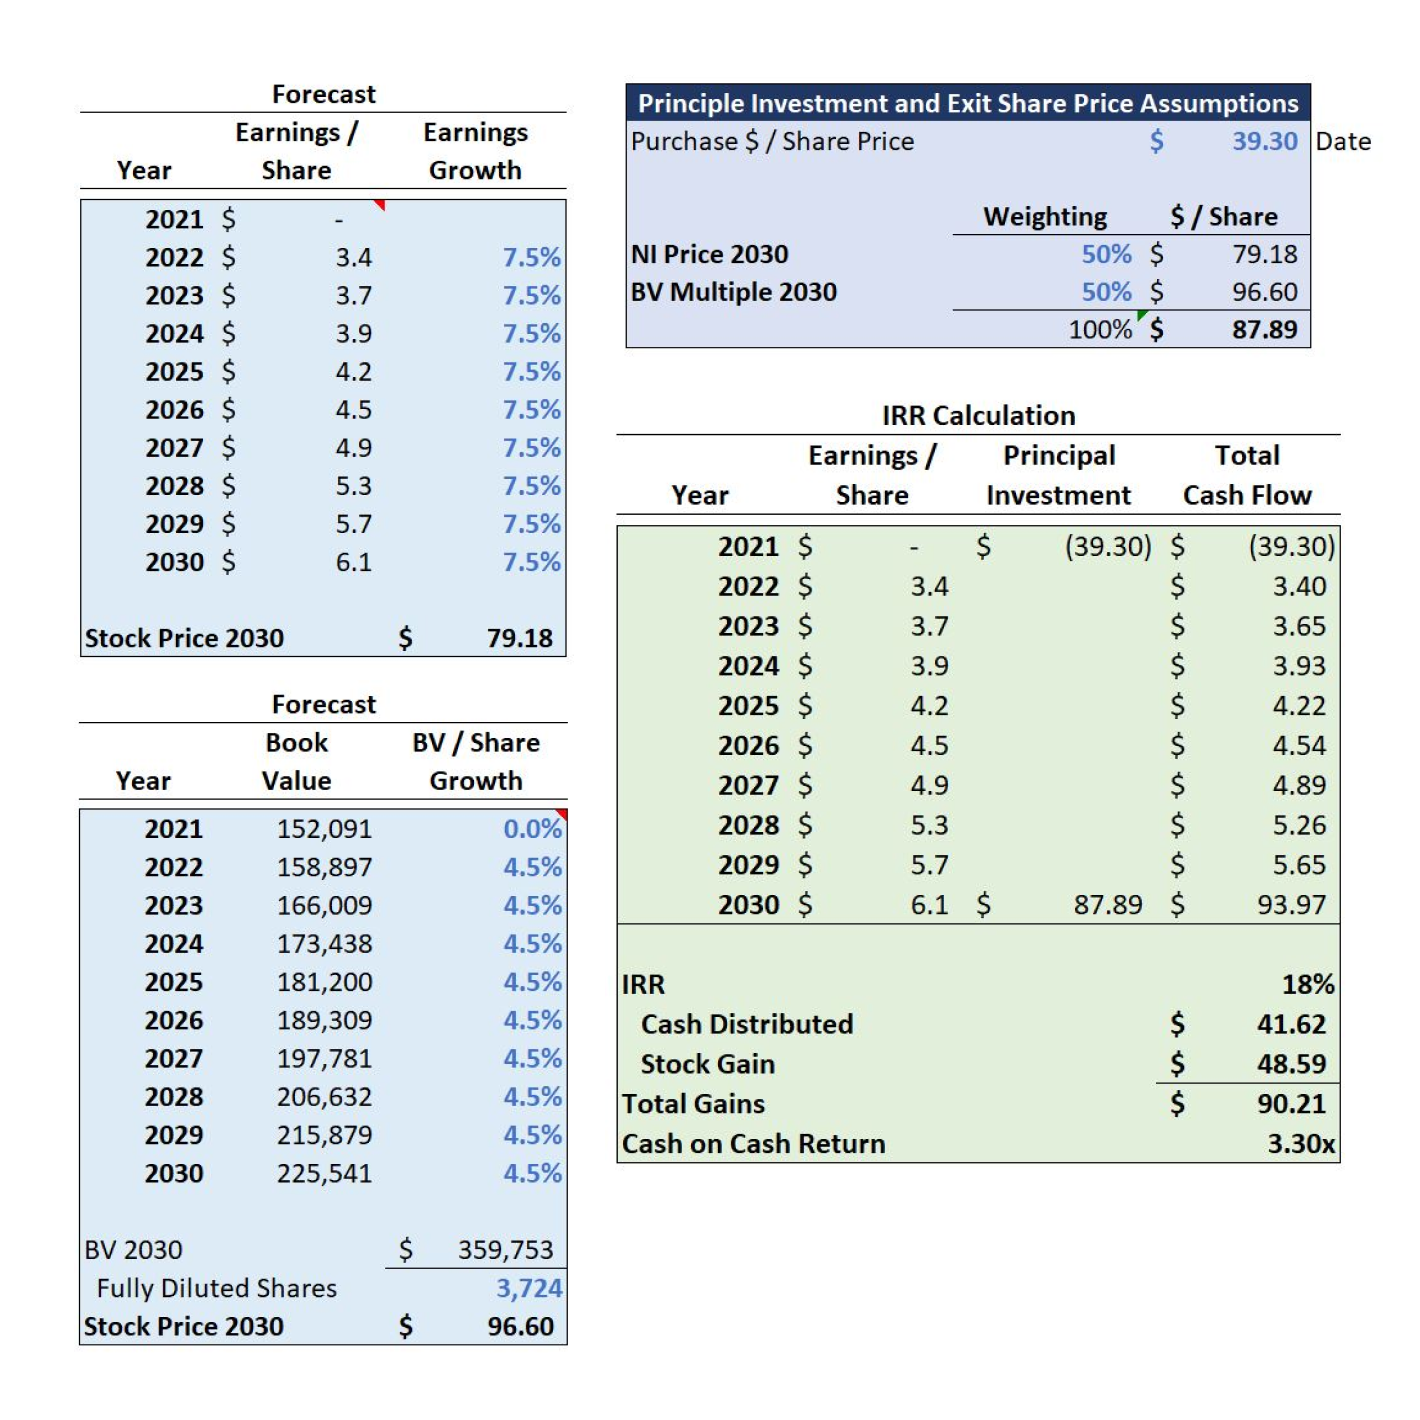Viewport: 1420px width, 1420px height.
Task: Select the 100% total weighting cell
Action: coord(1100,330)
